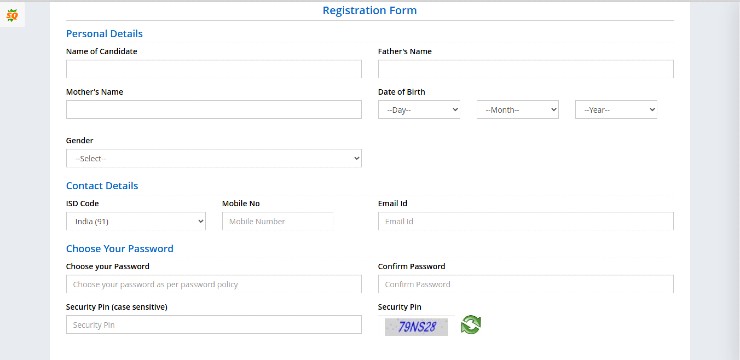Focus the Email Id input box
The image size is (740, 360).
click(526, 221)
